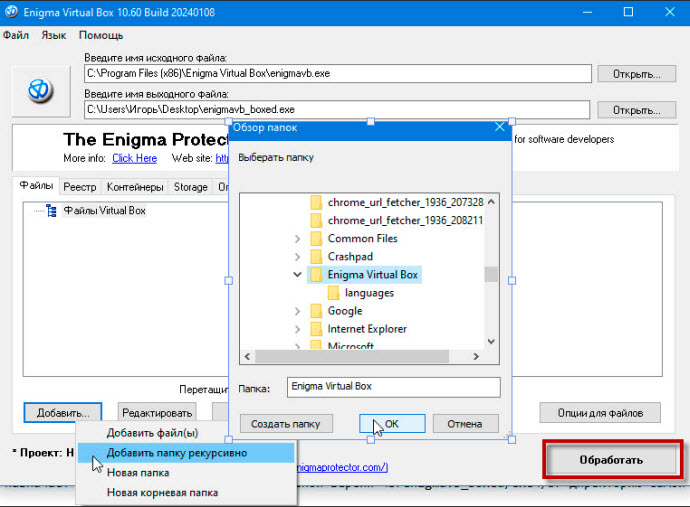This screenshot has height=507, width=690.
Task: Open the Click Here link
Action: (x=135, y=158)
